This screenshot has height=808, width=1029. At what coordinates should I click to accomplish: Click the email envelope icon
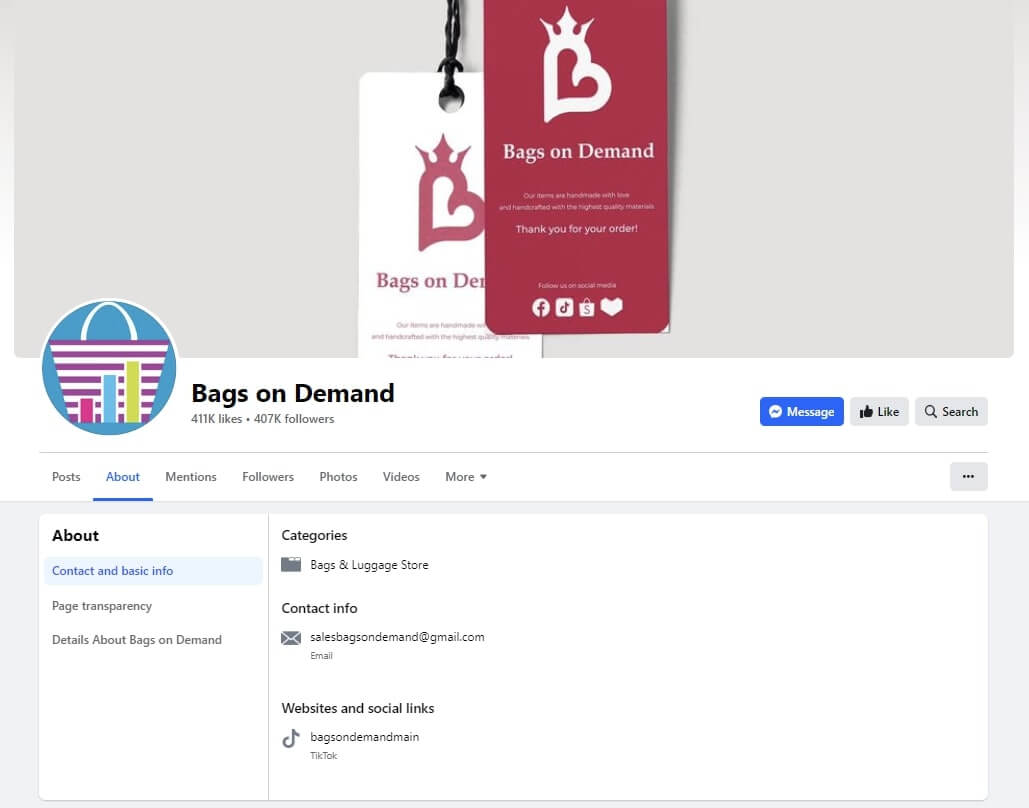291,638
